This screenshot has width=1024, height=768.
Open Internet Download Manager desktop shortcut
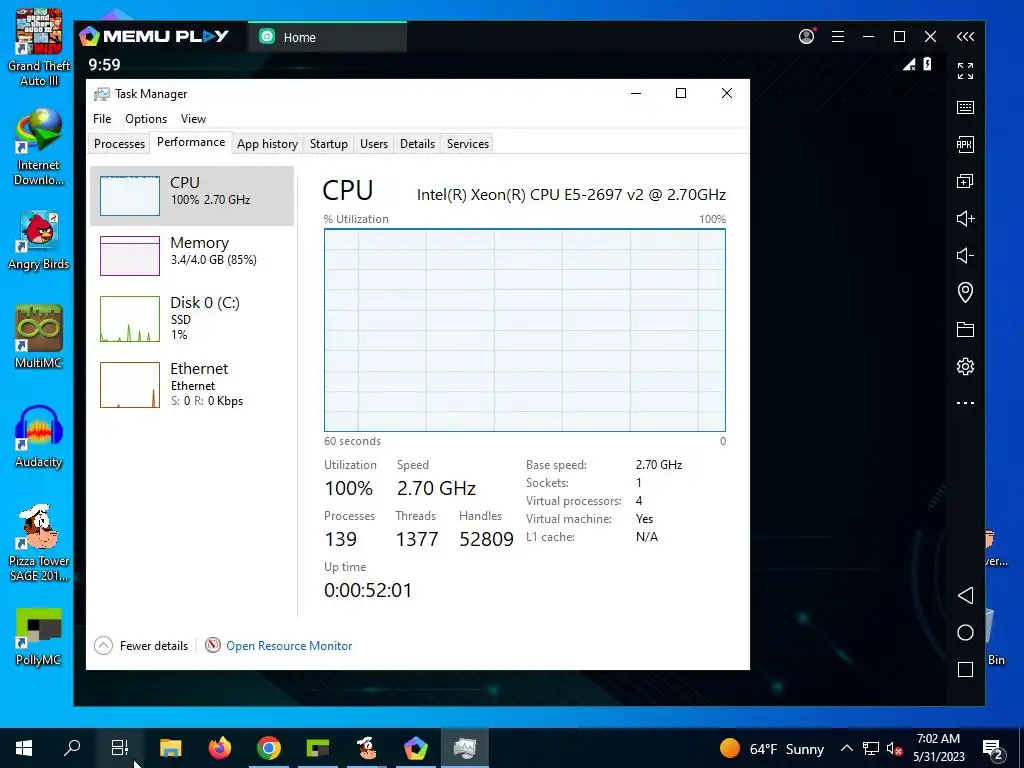(x=39, y=148)
